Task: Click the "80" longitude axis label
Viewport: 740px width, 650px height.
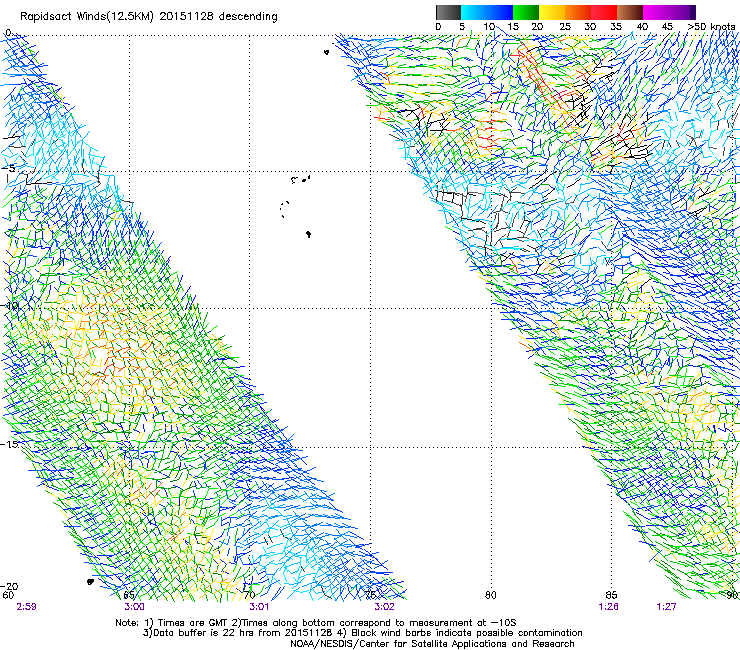Action: point(491,595)
